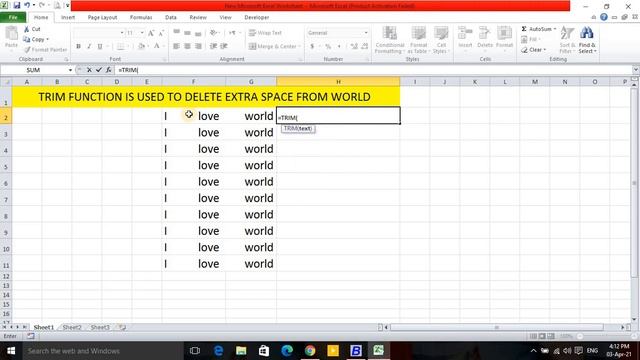
Task: Open the font color A
Action: tap(157, 47)
